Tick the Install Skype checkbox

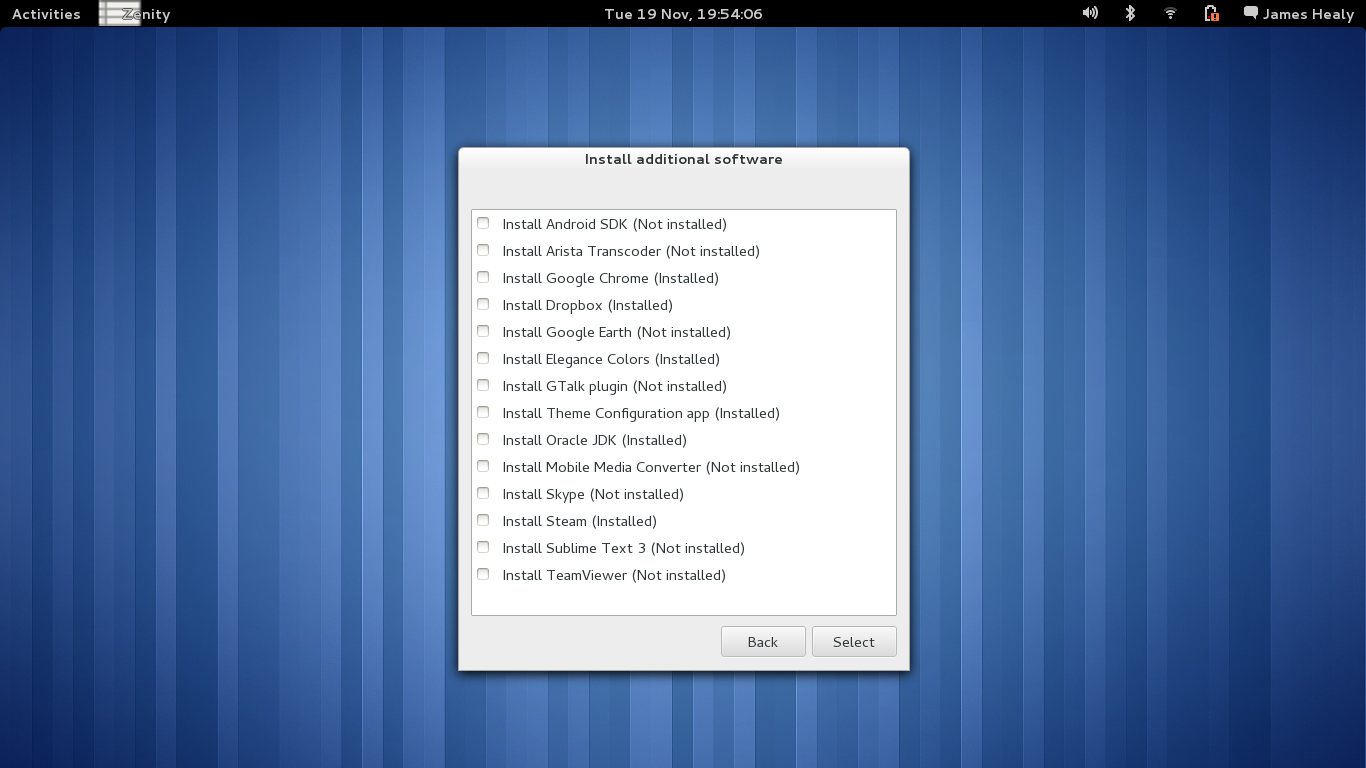(483, 493)
